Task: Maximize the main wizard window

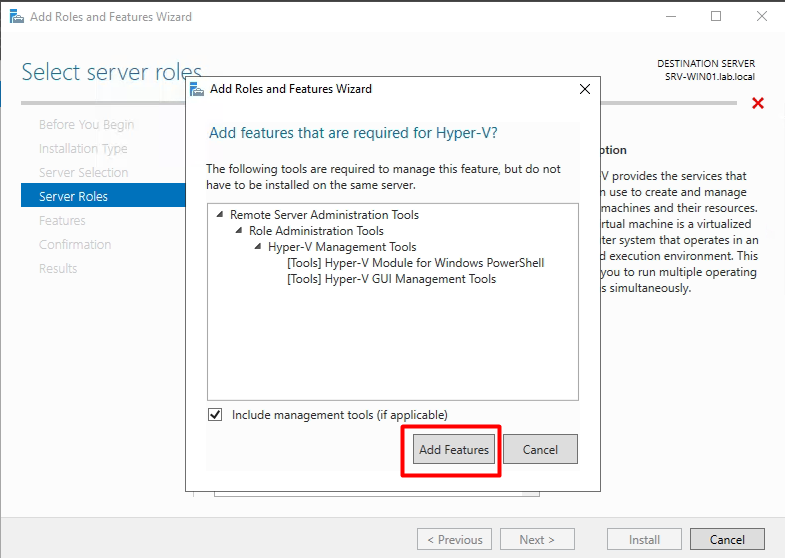Action: tap(716, 17)
